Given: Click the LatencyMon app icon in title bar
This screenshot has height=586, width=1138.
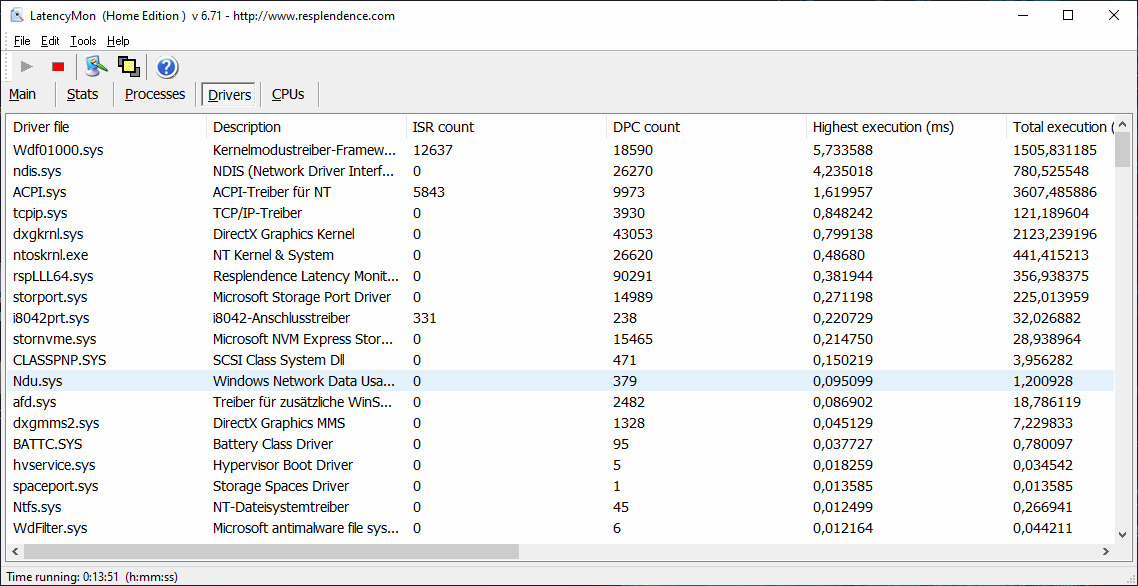Looking at the screenshot, I should tap(16, 15).
